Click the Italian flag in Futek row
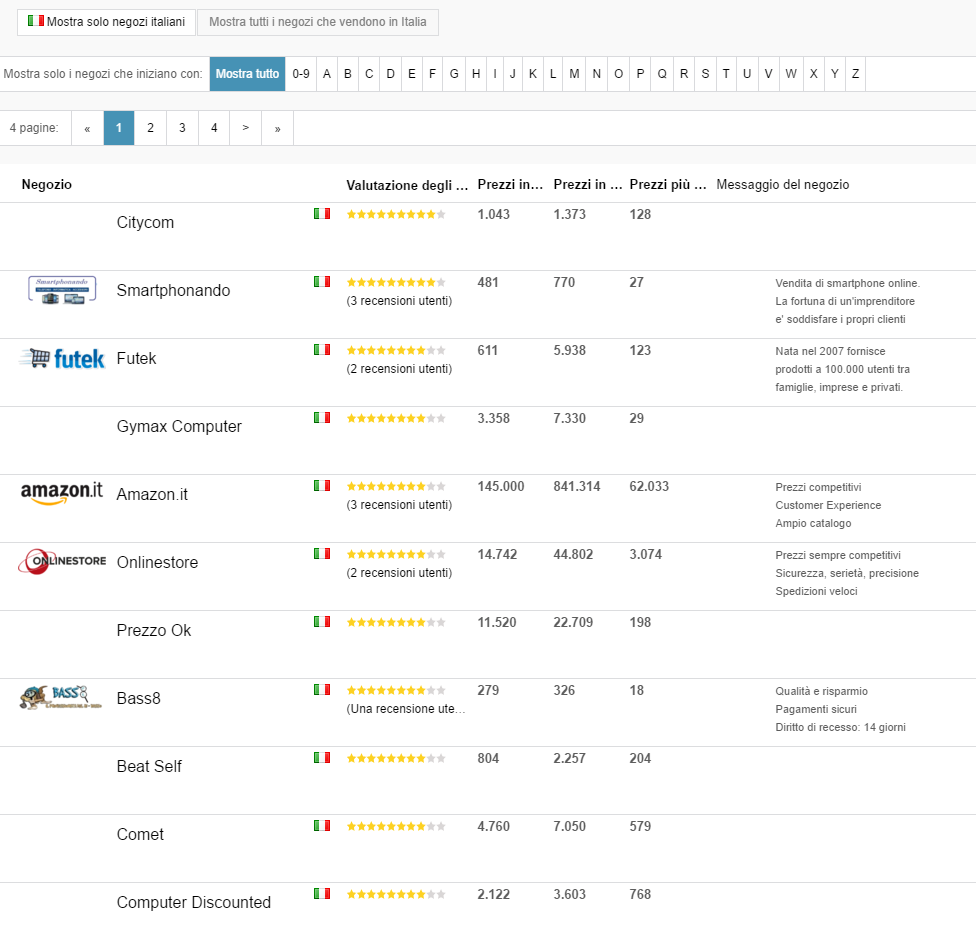Image resolution: width=976 pixels, height=948 pixels. (322, 350)
